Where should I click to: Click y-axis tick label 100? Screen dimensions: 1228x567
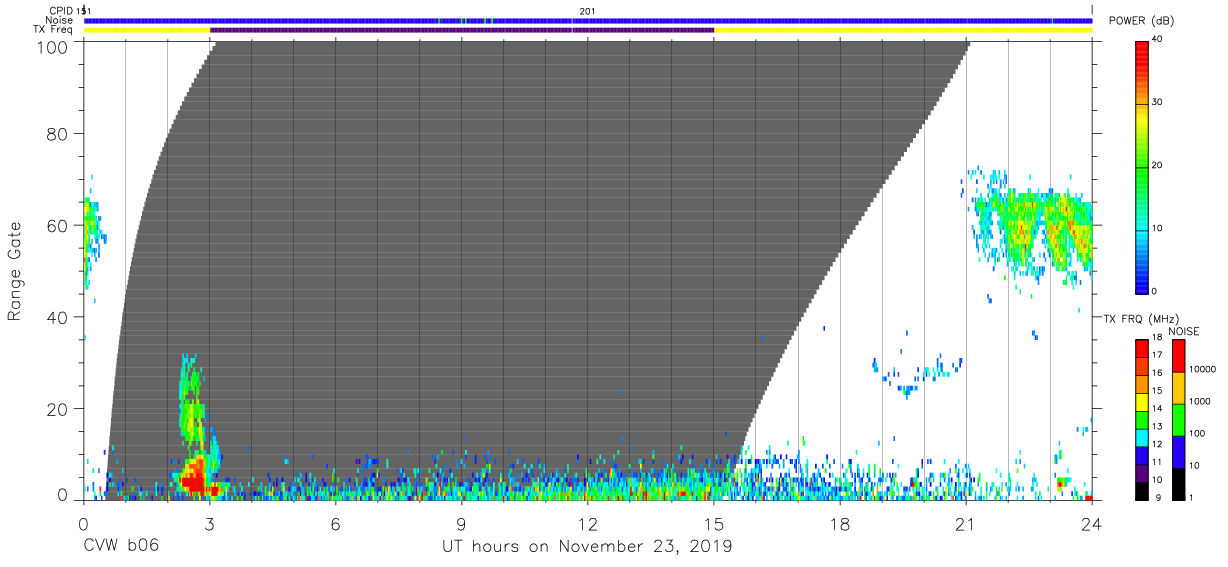click(x=54, y=47)
